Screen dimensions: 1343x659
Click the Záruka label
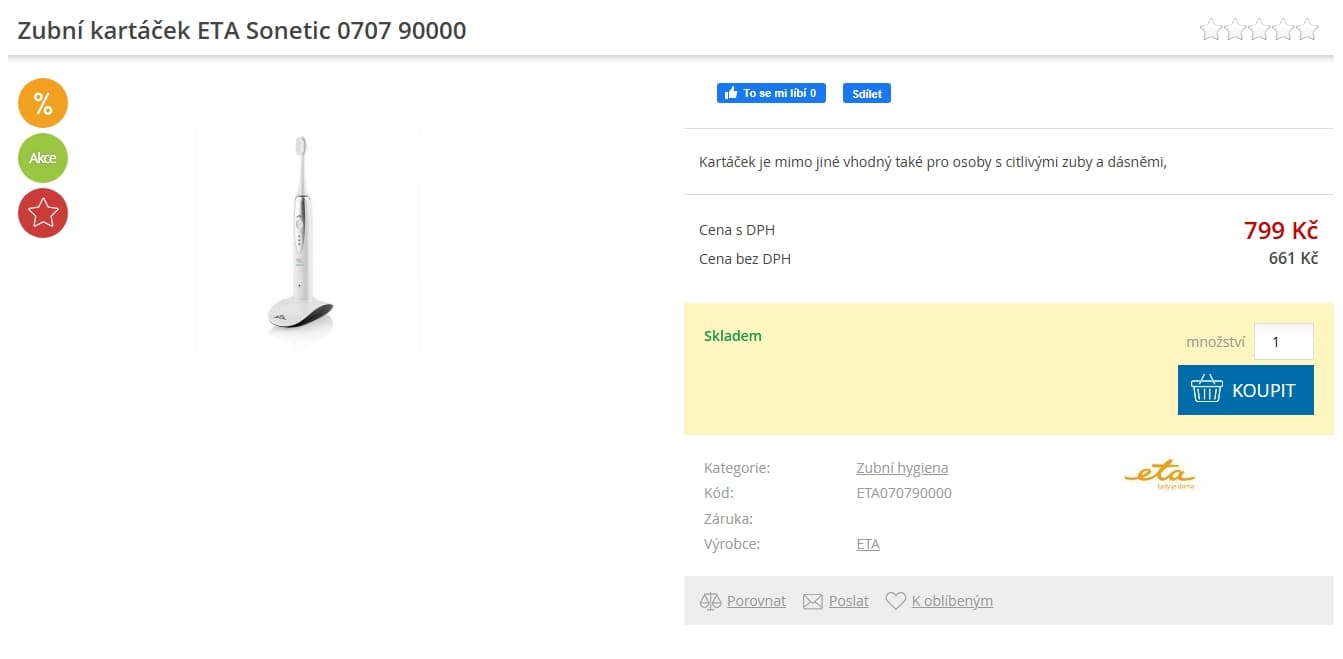pyautogui.click(x=728, y=519)
